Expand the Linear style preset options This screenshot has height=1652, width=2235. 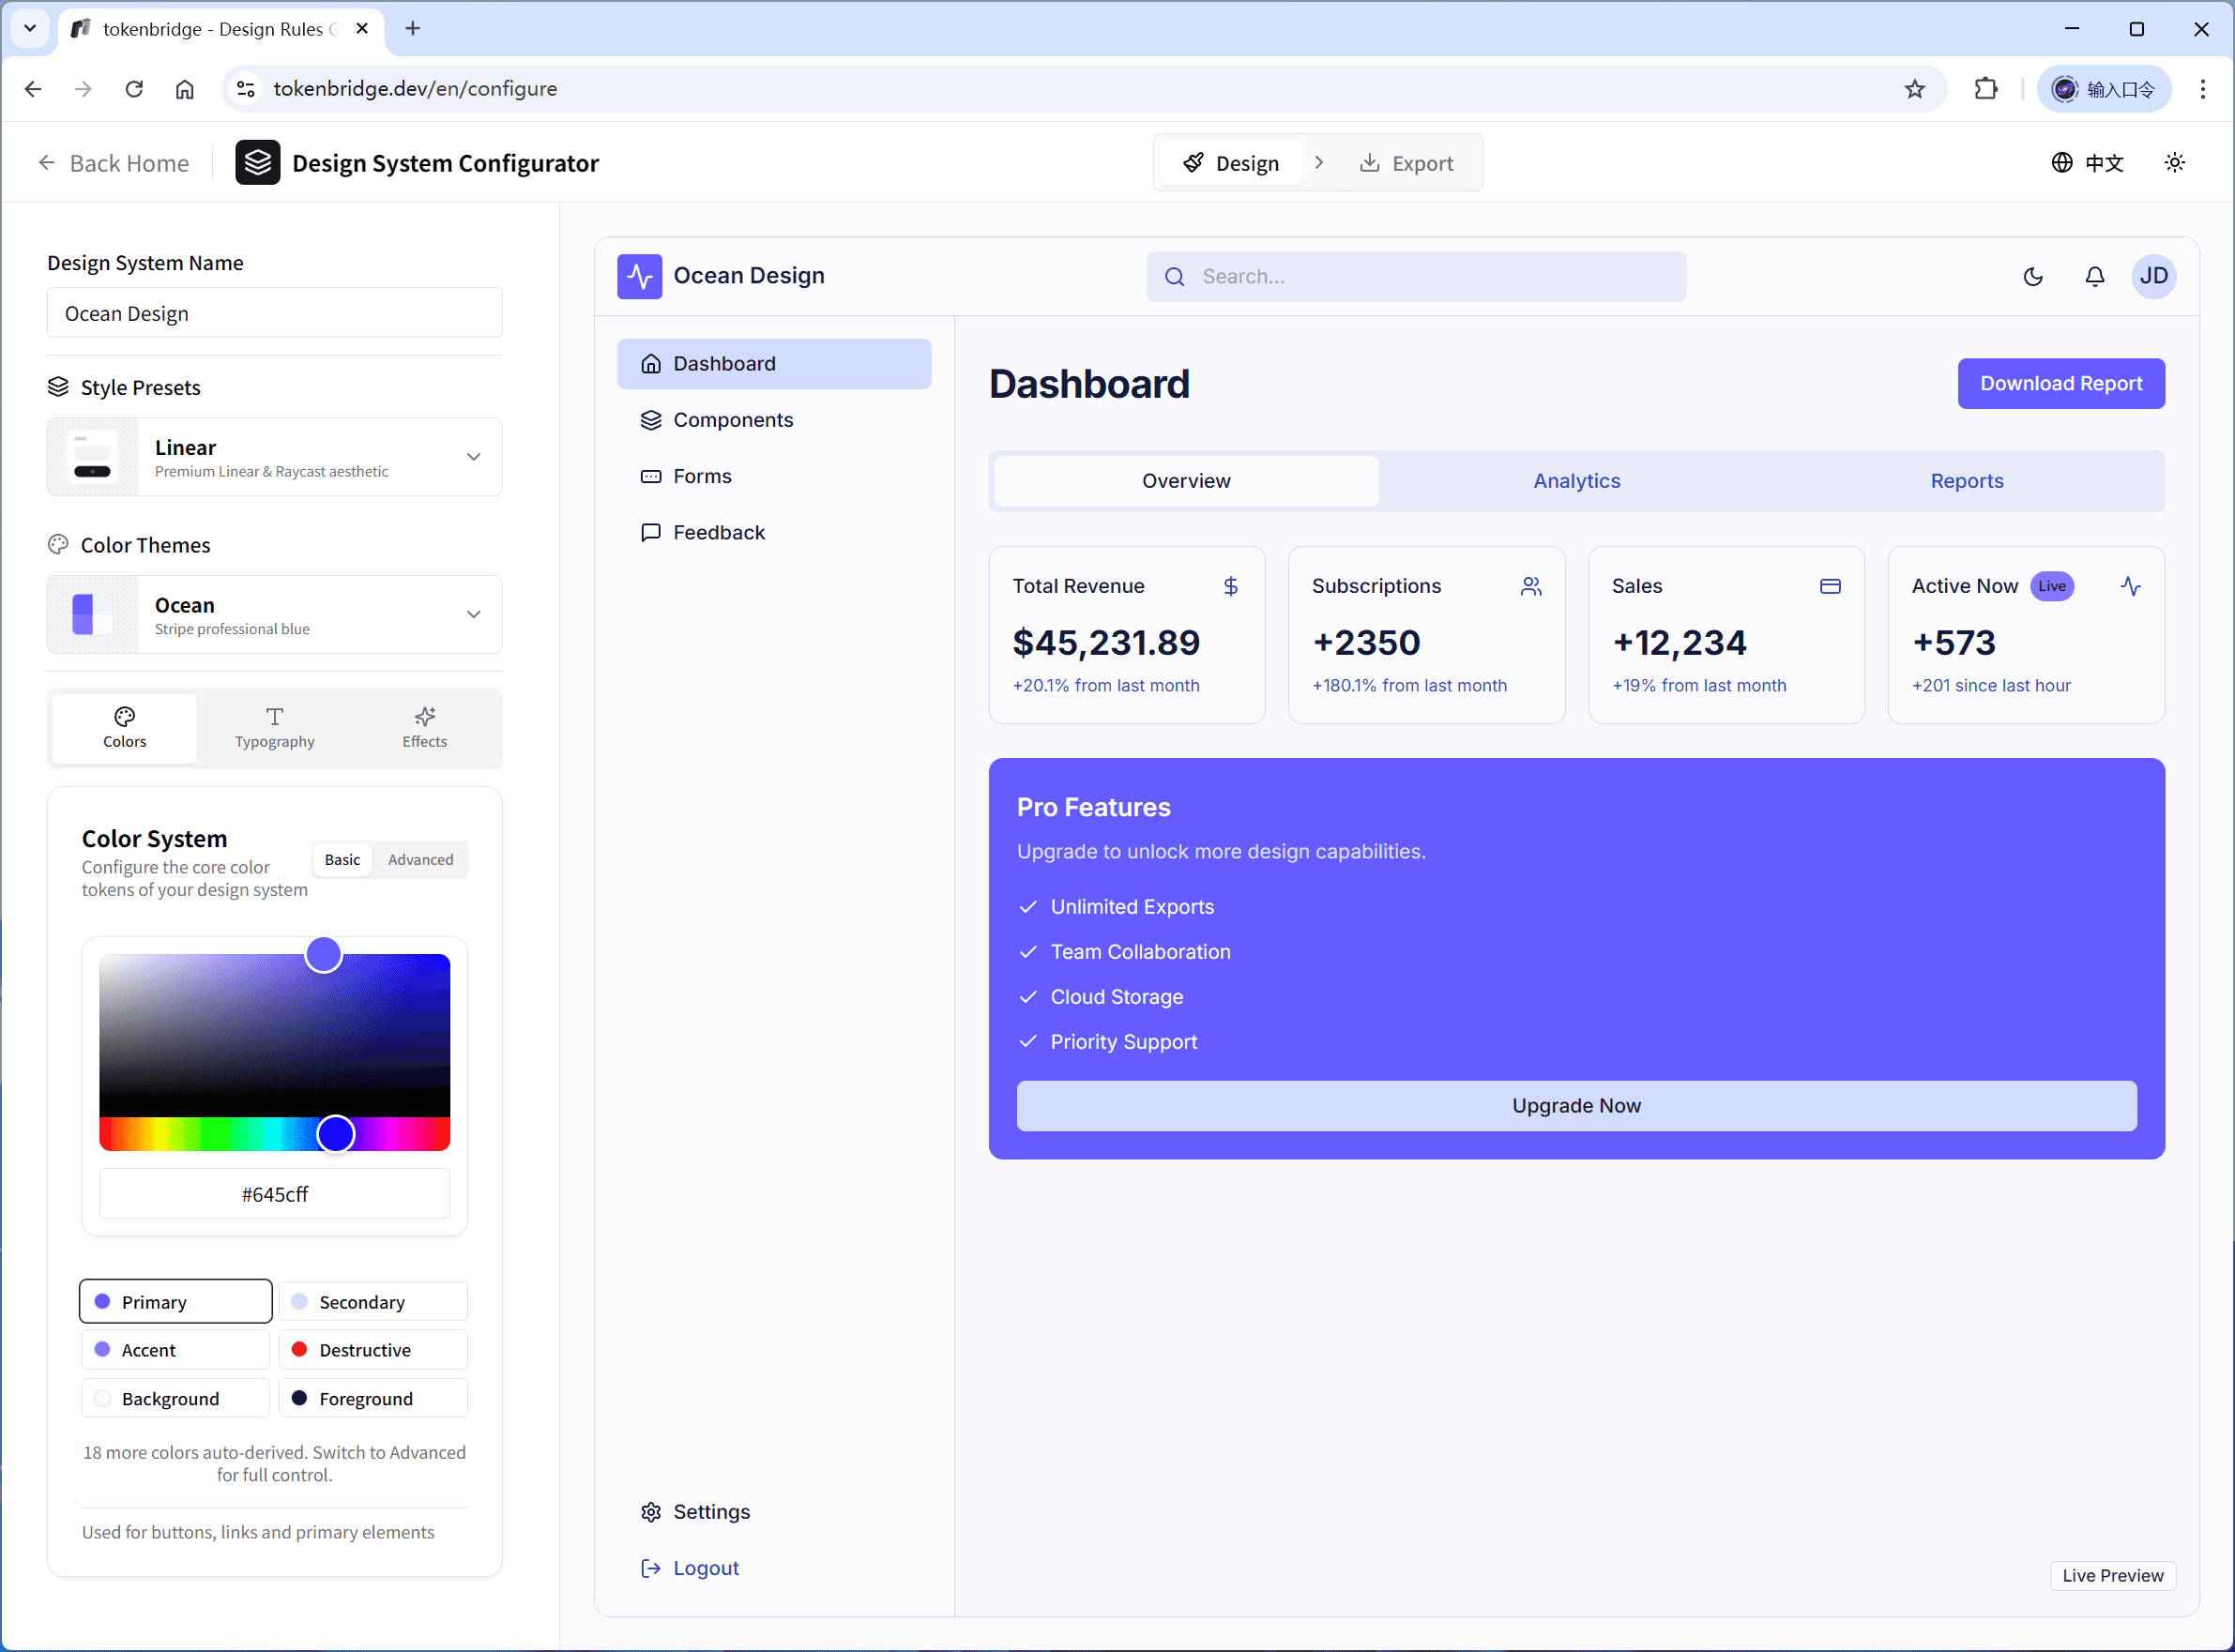[473, 456]
